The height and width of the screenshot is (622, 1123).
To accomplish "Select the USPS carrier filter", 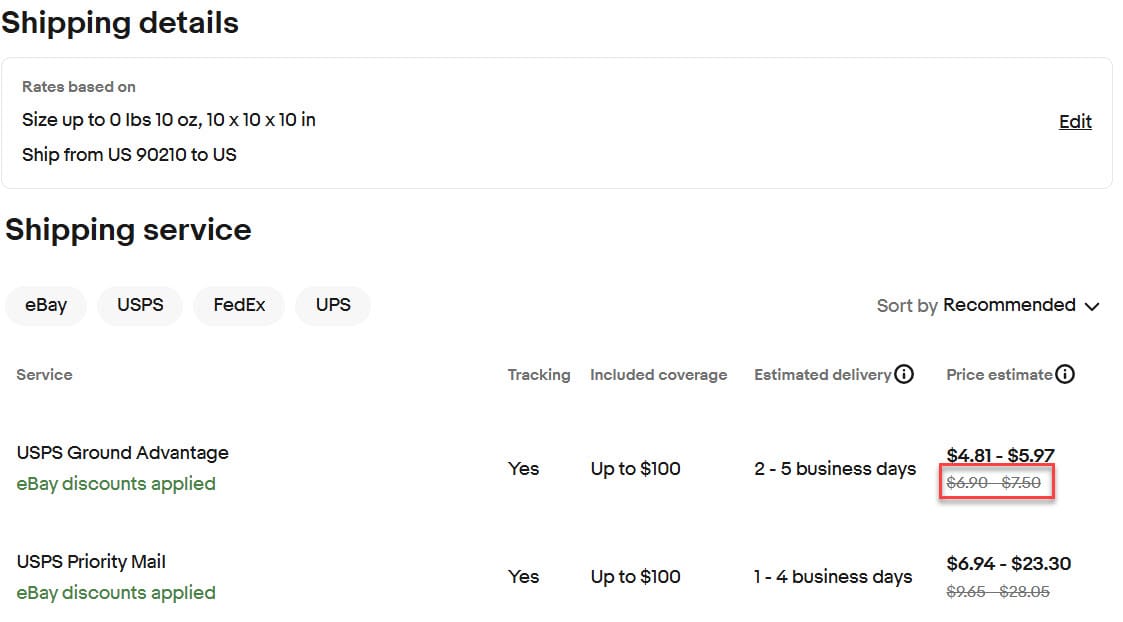I will pyautogui.click(x=140, y=305).
